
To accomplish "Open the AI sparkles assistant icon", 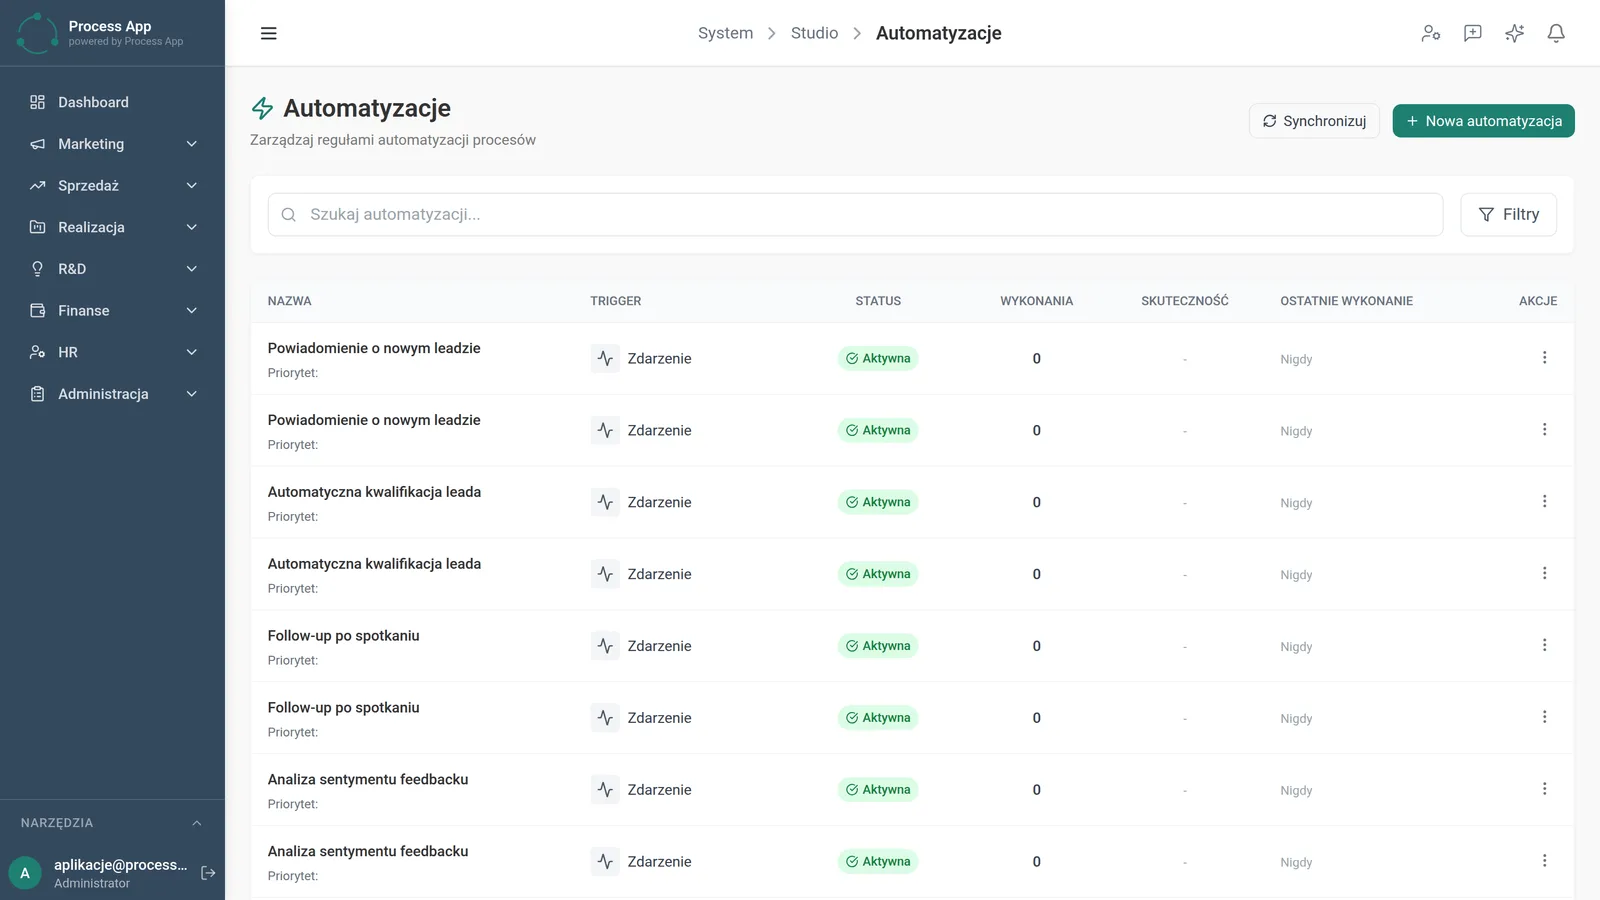I will click(x=1515, y=33).
